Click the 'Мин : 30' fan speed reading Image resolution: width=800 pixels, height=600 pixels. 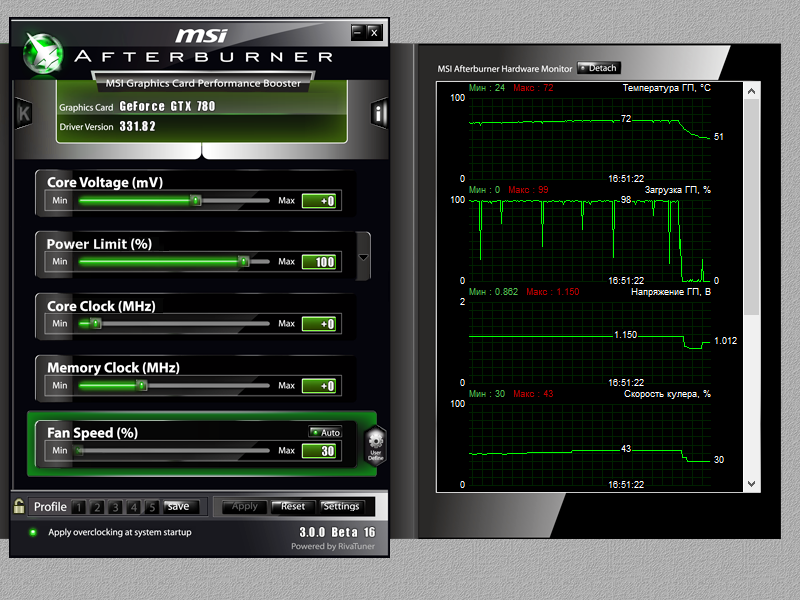(x=487, y=394)
